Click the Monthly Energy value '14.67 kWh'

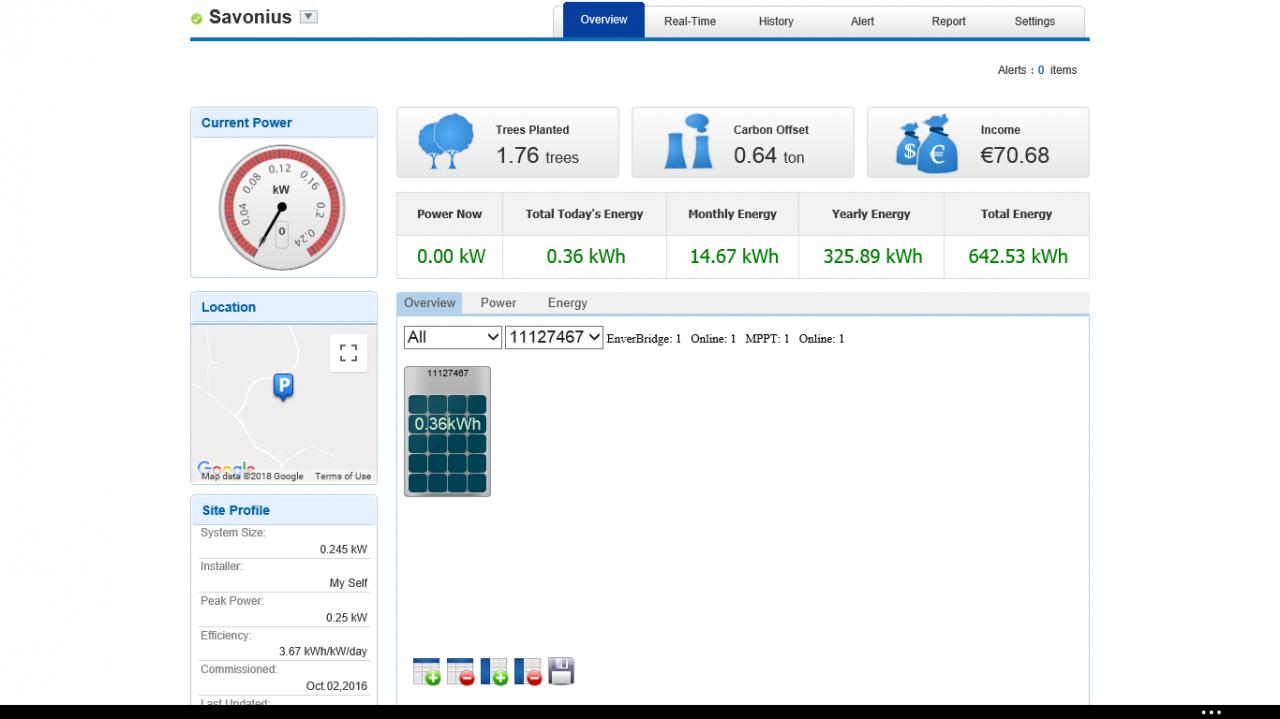(x=734, y=256)
